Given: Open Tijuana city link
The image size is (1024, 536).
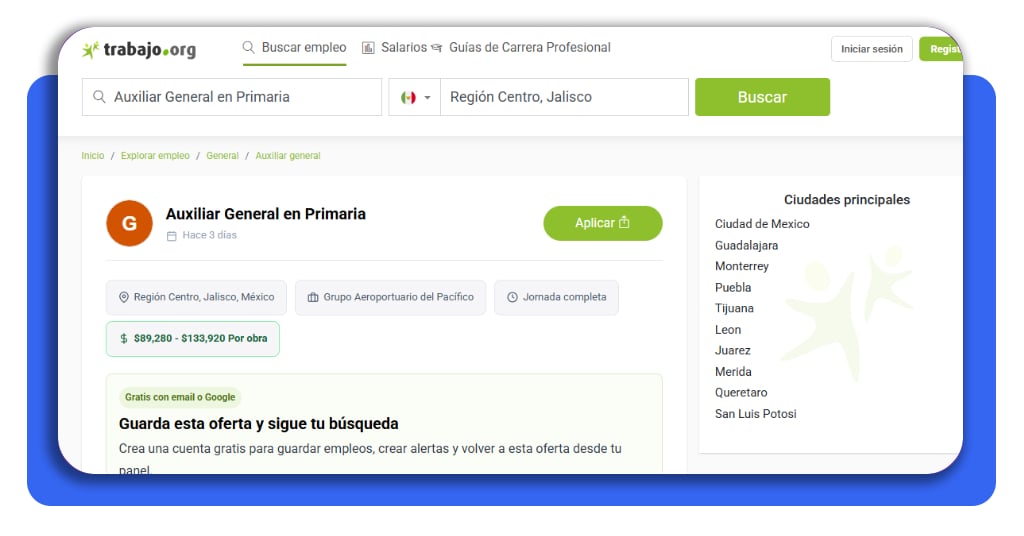Looking at the screenshot, I should pyautogui.click(x=734, y=308).
